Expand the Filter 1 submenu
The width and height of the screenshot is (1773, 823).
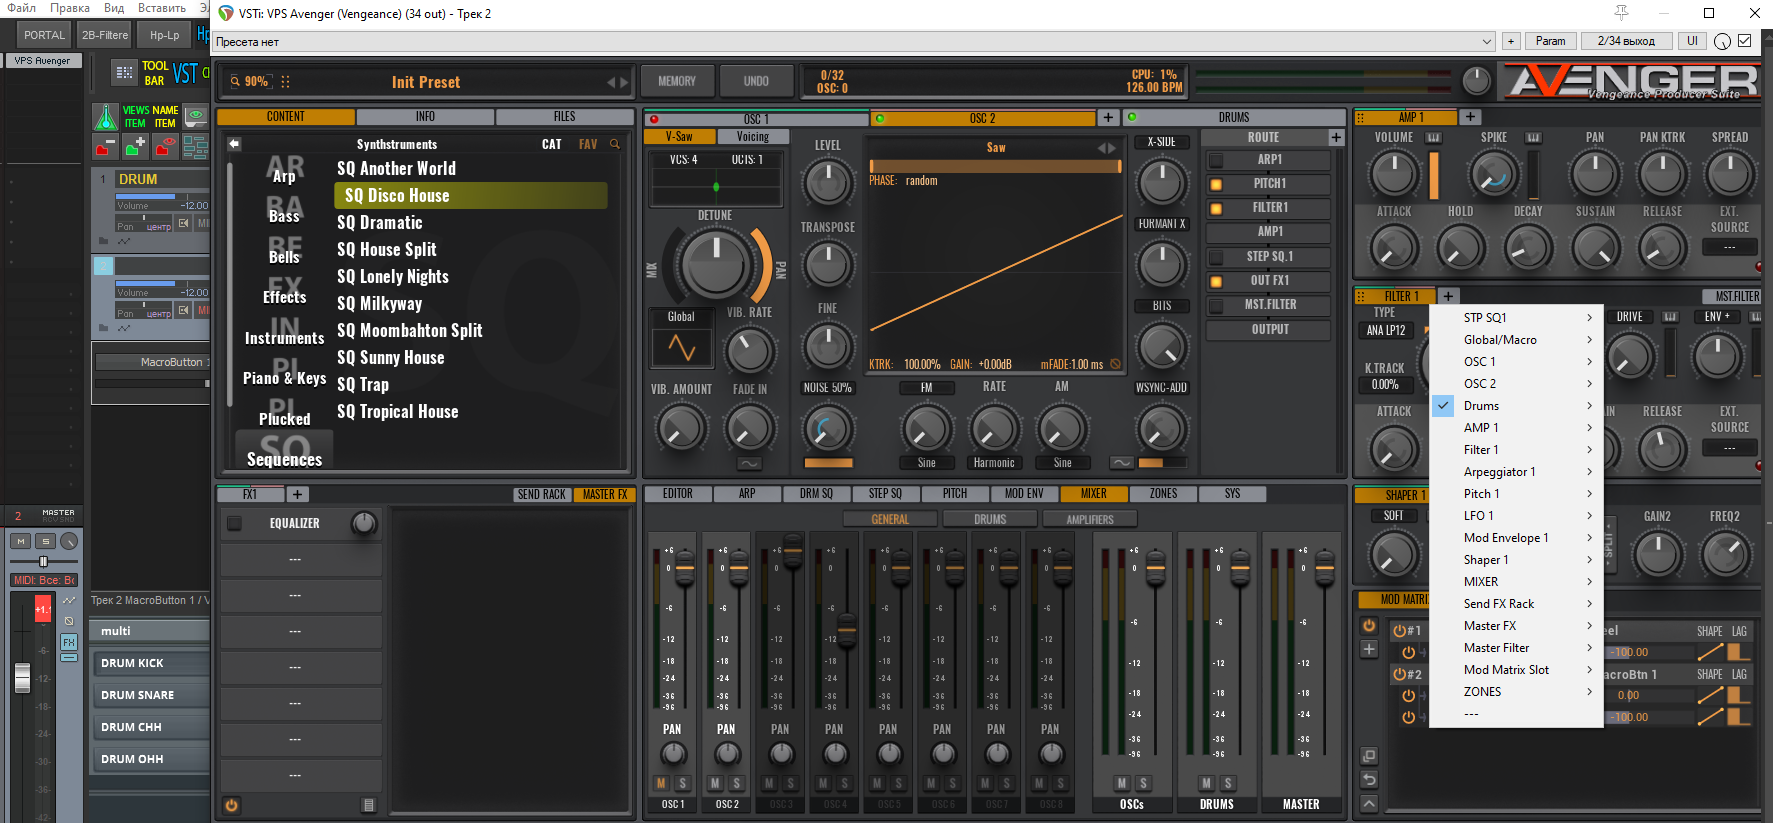click(1517, 450)
